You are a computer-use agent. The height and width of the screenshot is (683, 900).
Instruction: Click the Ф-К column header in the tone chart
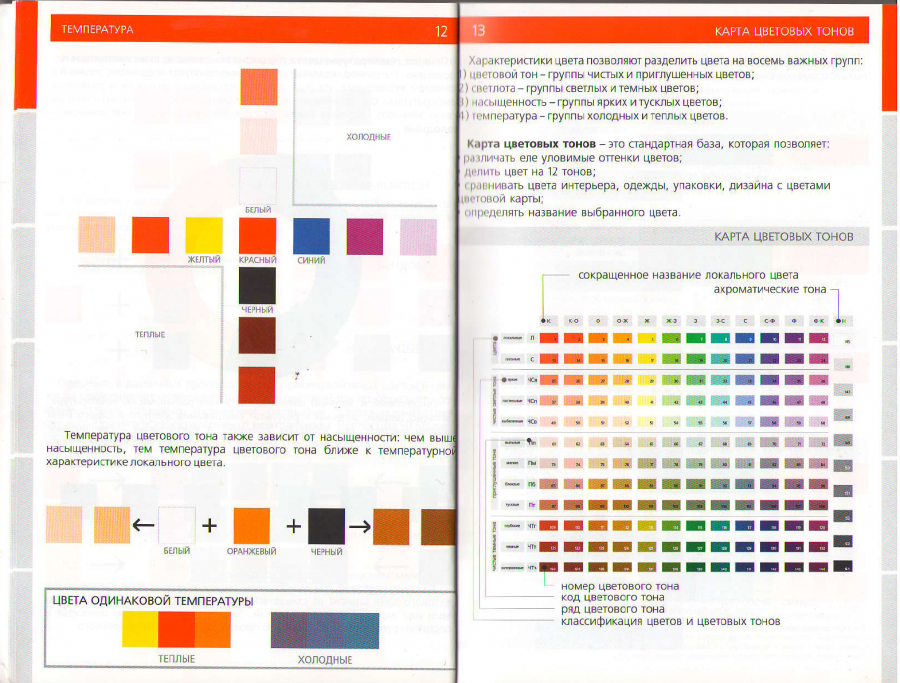pyautogui.click(x=818, y=321)
